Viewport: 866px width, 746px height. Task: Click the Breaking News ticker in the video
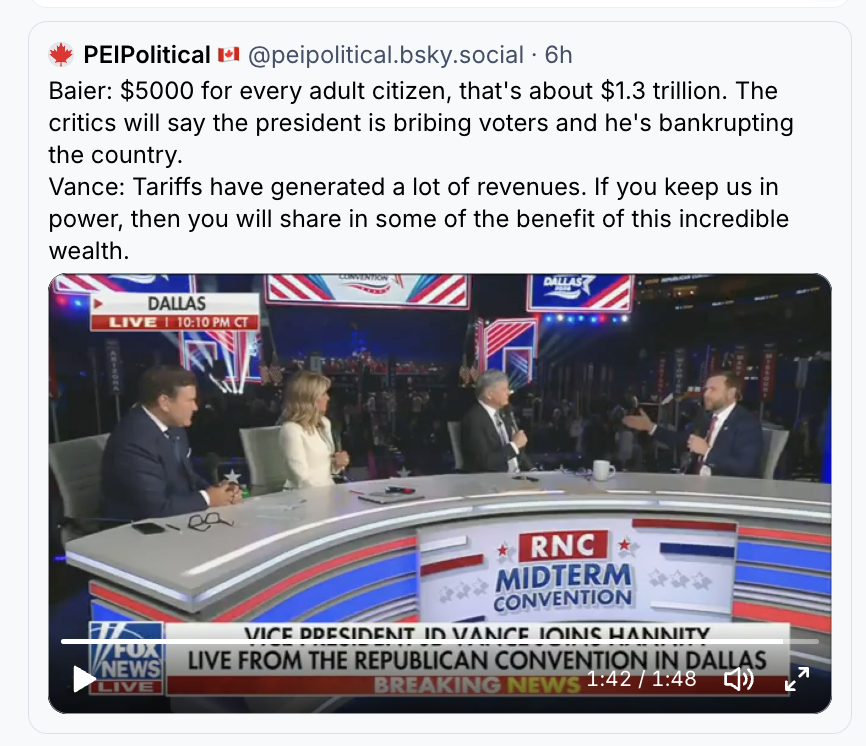(477, 685)
